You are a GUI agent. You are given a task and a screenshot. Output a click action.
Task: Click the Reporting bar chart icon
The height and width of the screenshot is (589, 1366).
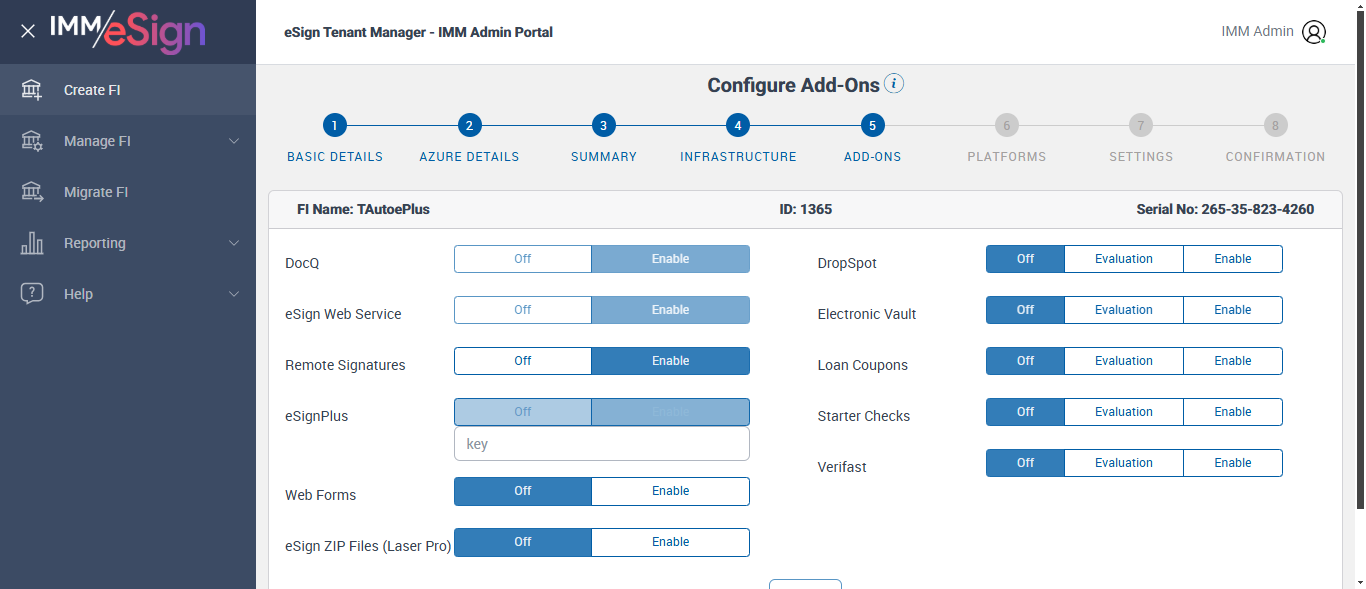(x=32, y=243)
